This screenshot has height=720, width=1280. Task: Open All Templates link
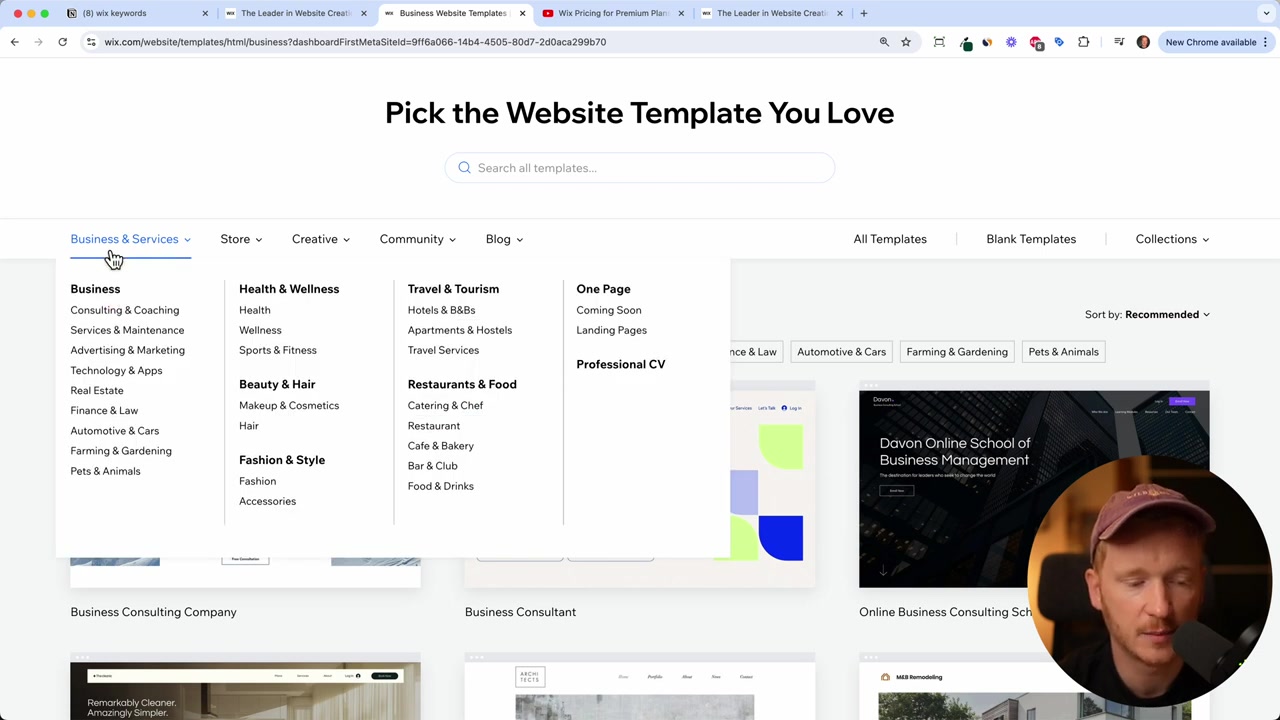(x=890, y=239)
